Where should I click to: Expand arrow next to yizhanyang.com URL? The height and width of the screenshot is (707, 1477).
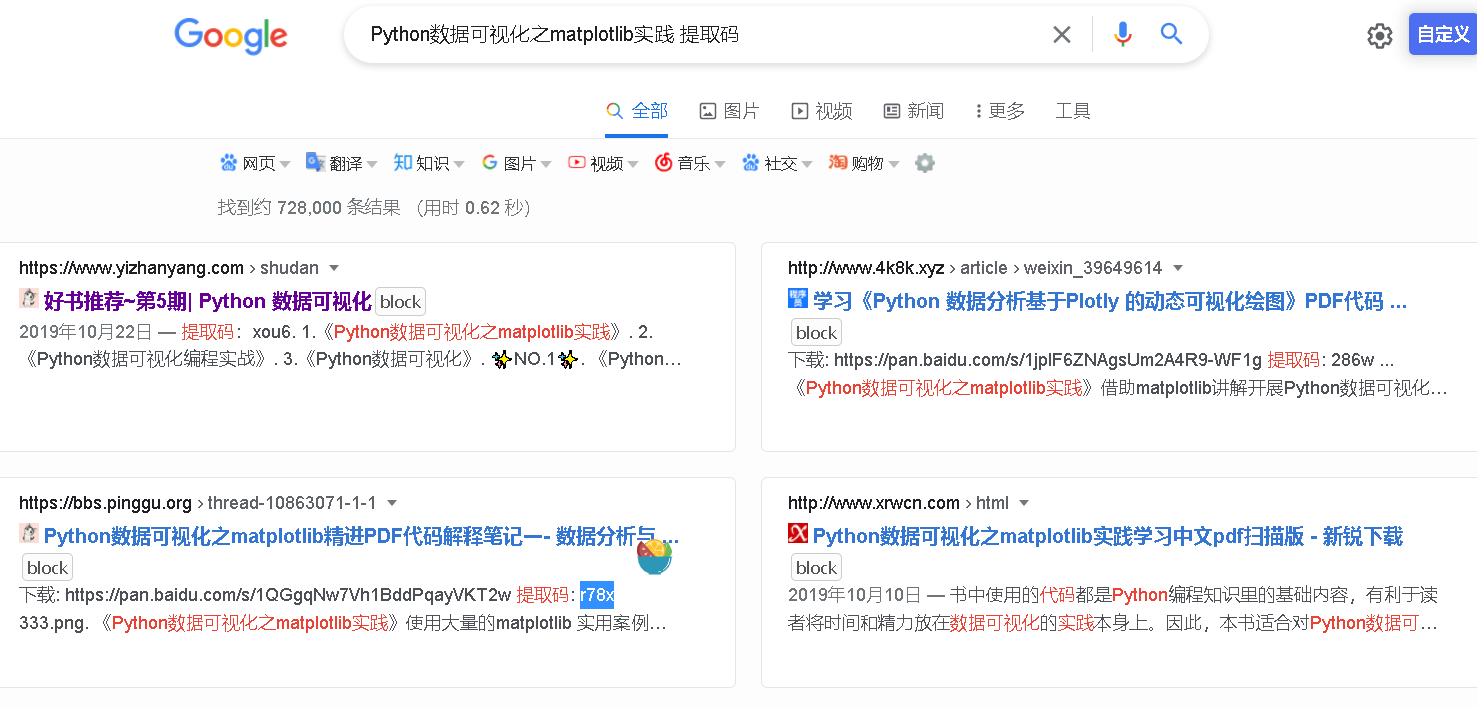click(334, 268)
